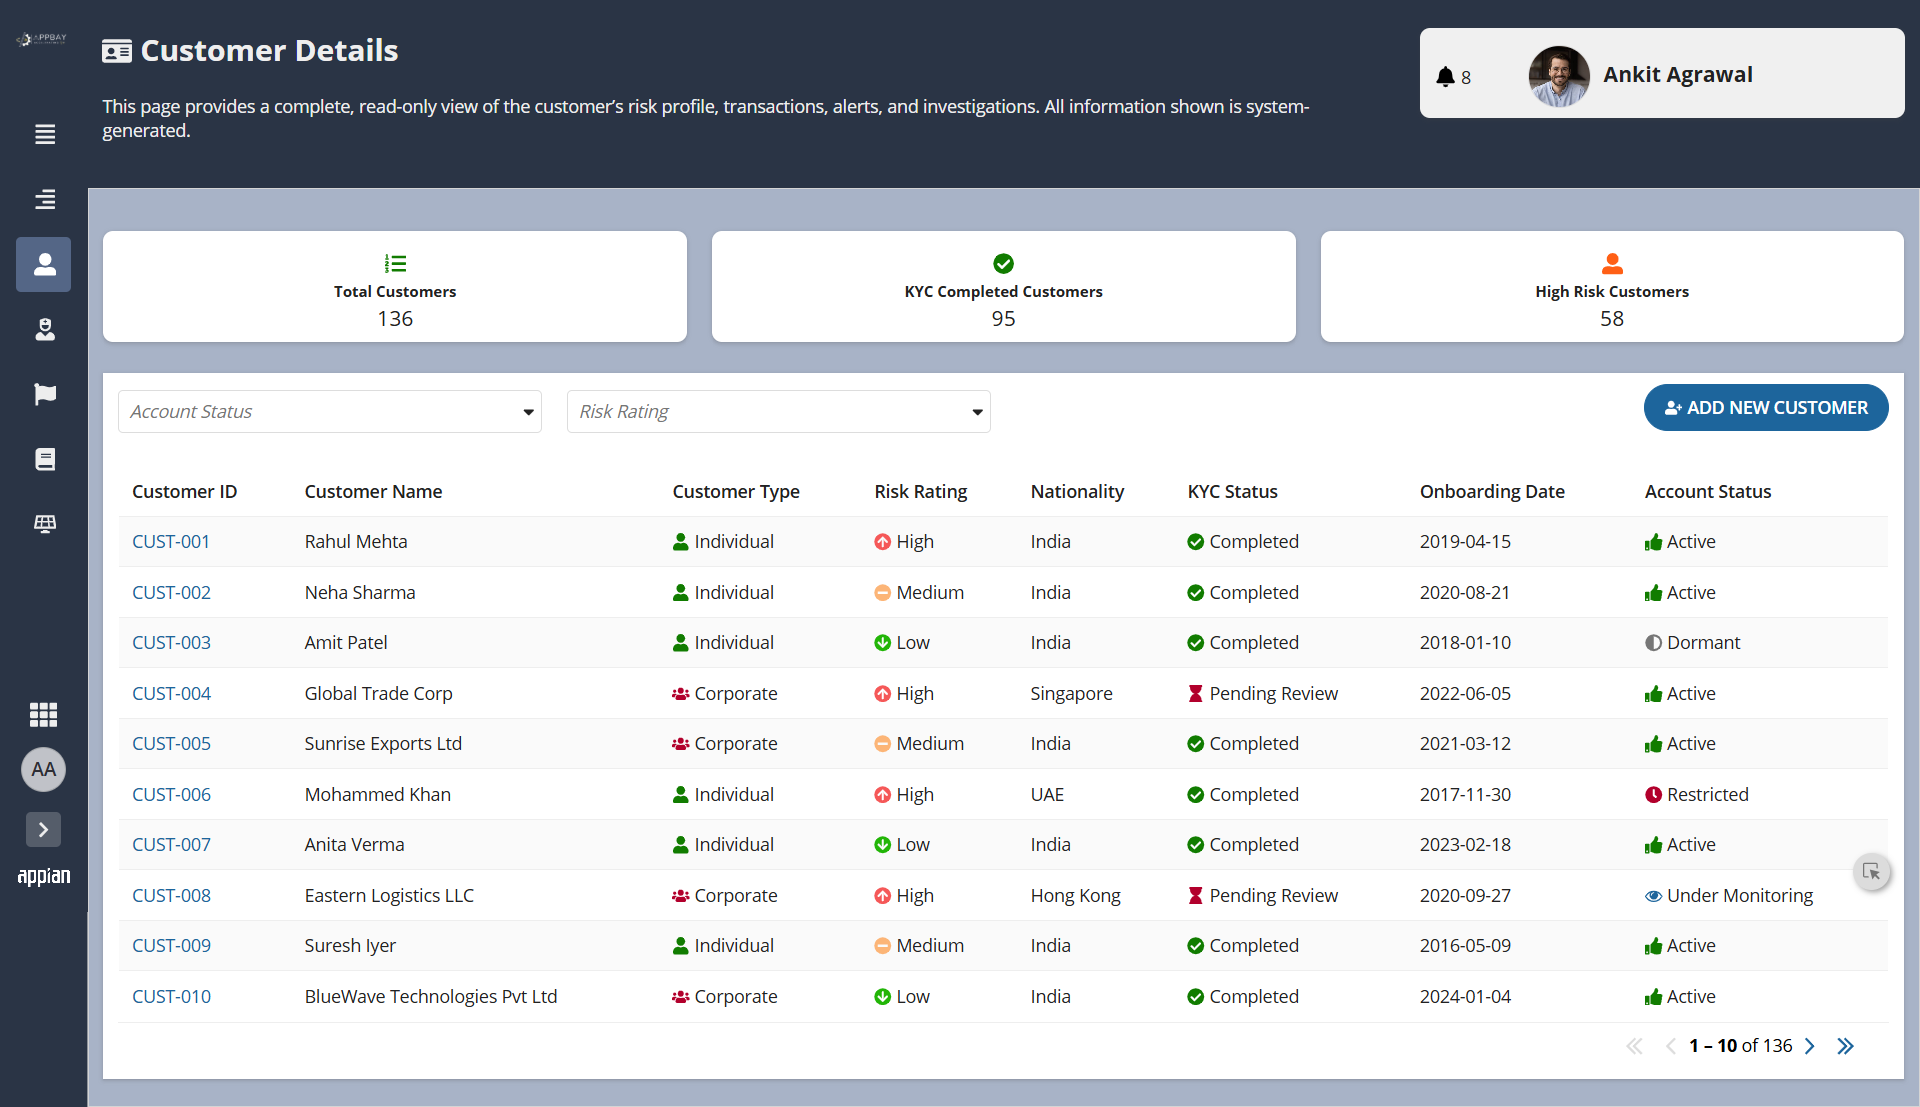Click the AA user avatar in sidebar
1920x1107 pixels.
[x=43, y=769]
